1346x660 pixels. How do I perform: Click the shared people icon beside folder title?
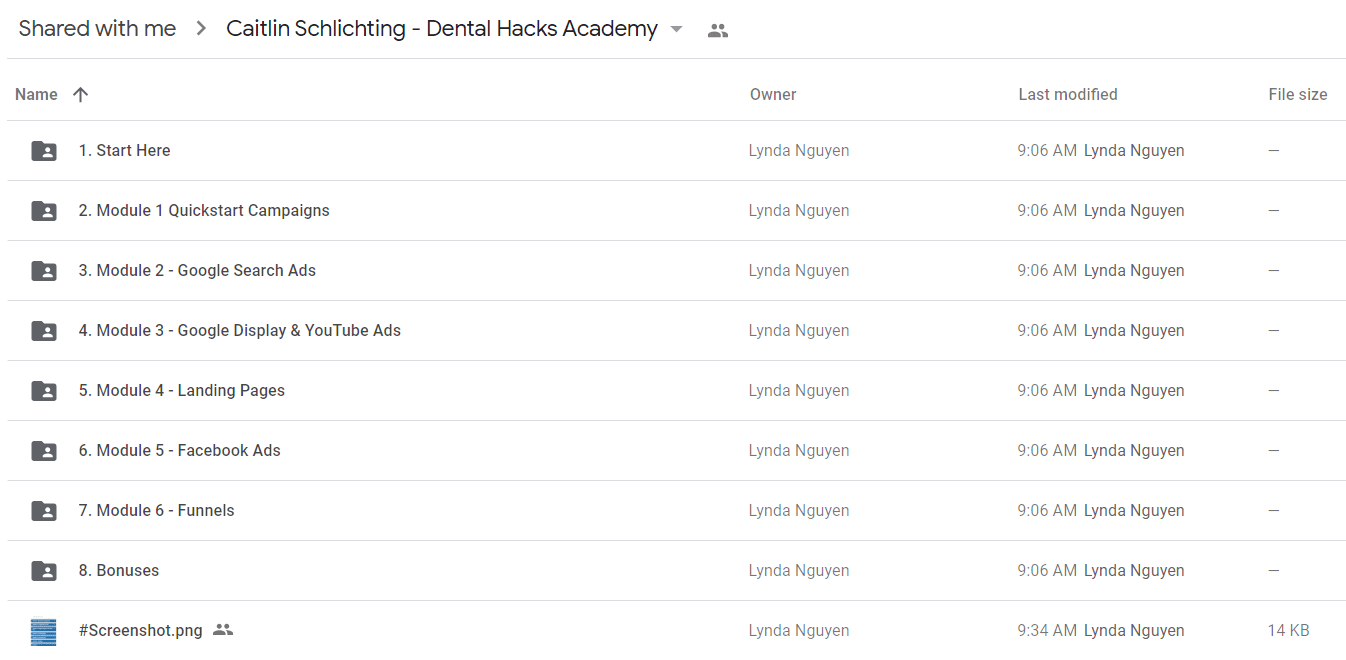(x=717, y=30)
